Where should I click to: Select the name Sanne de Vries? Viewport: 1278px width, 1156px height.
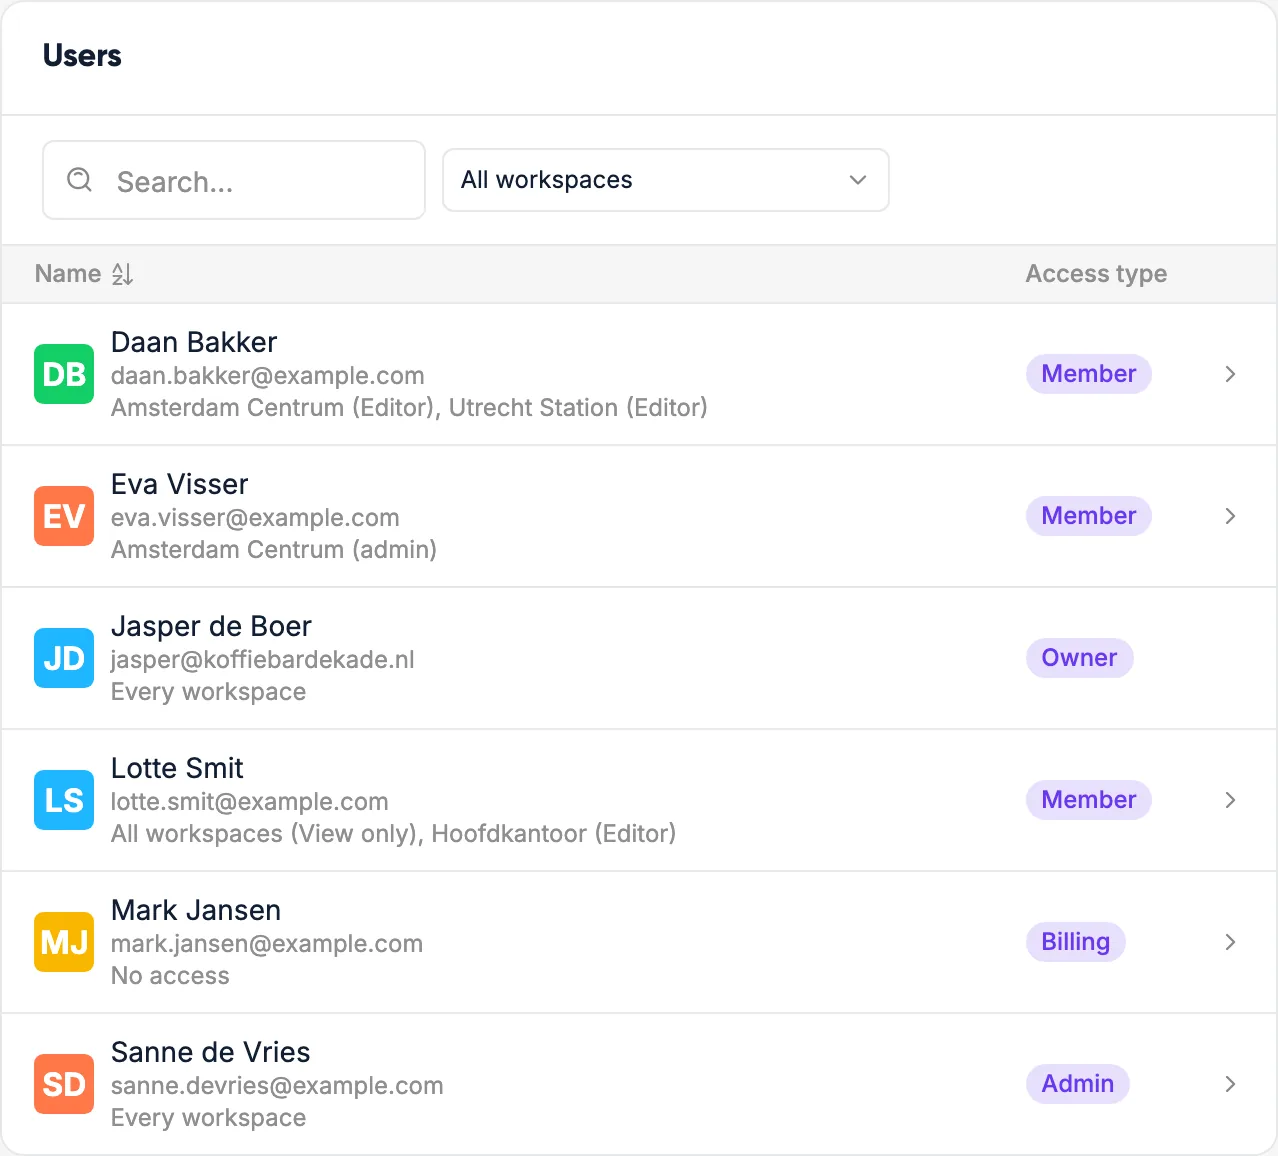pyautogui.click(x=211, y=1052)
